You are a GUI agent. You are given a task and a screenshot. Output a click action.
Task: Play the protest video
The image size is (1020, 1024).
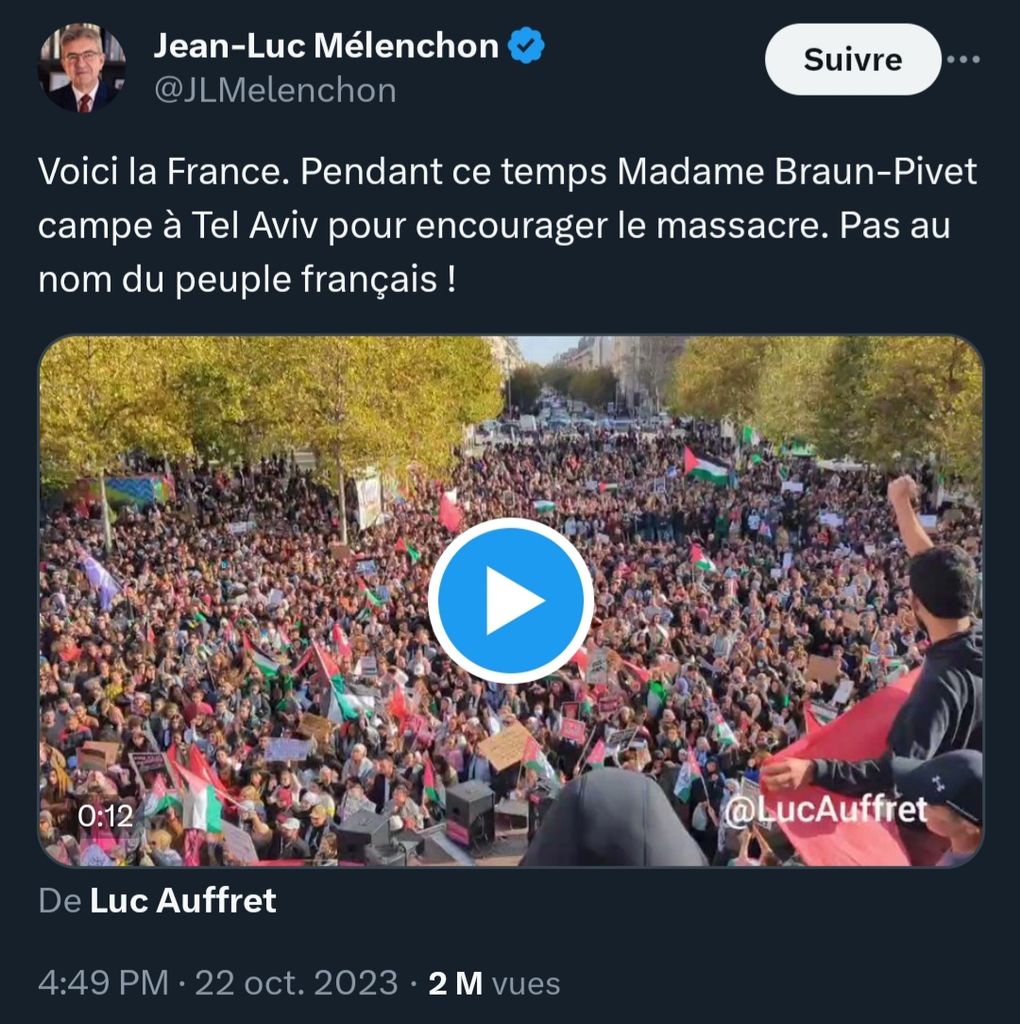510,600
